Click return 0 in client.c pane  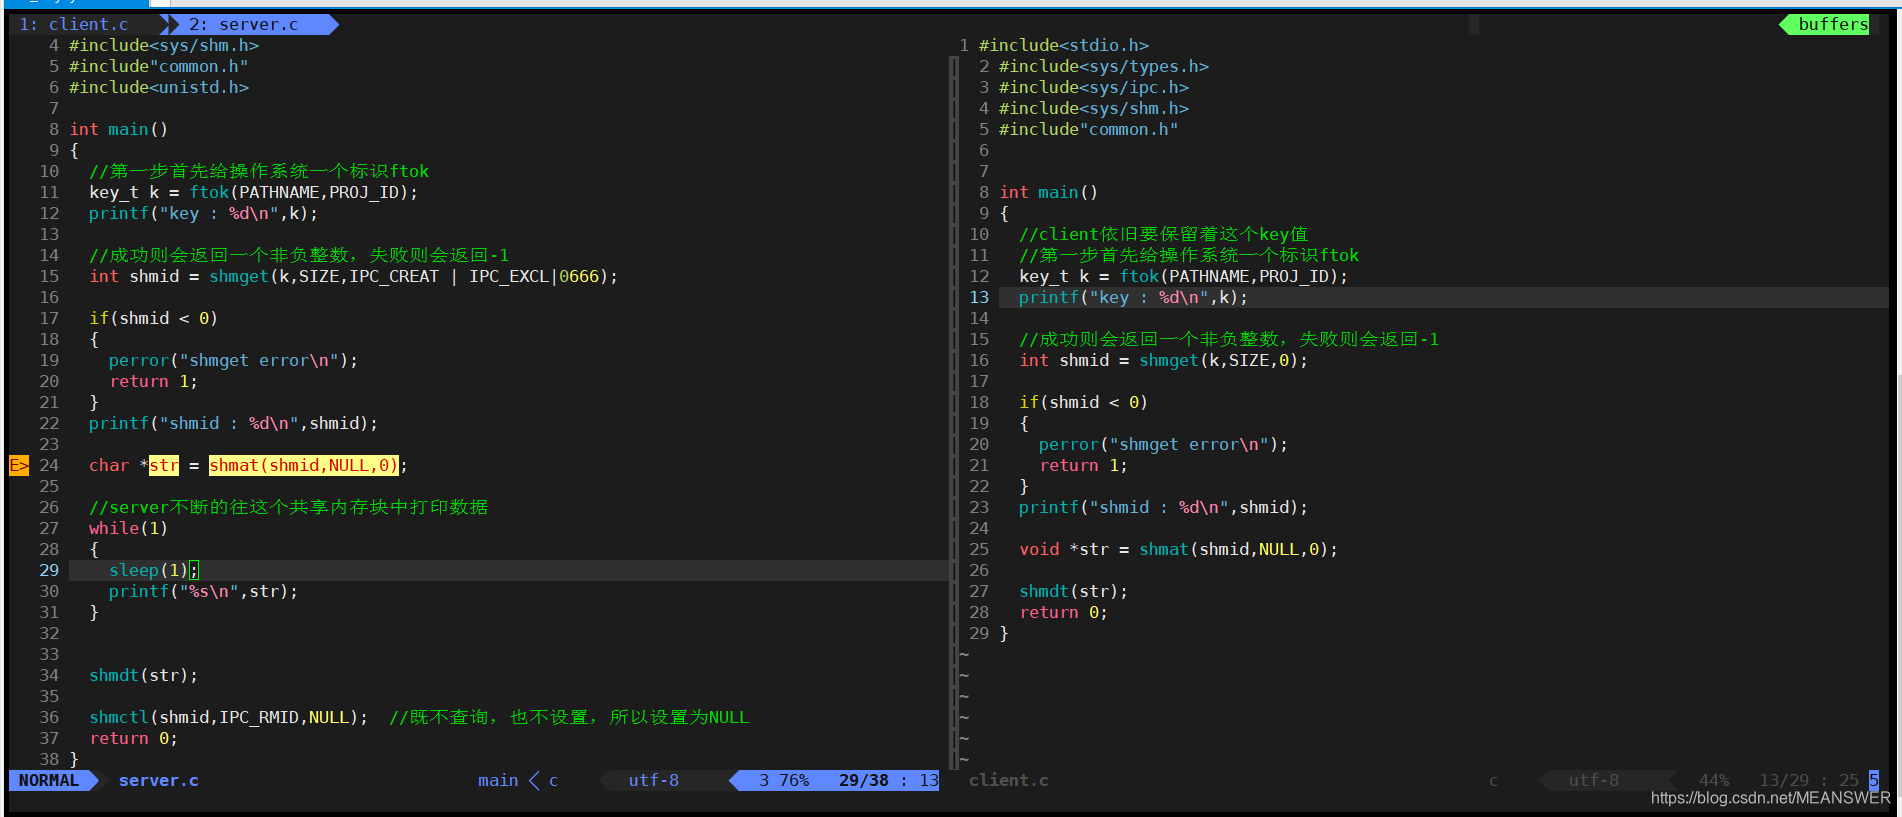[1063, 612]
